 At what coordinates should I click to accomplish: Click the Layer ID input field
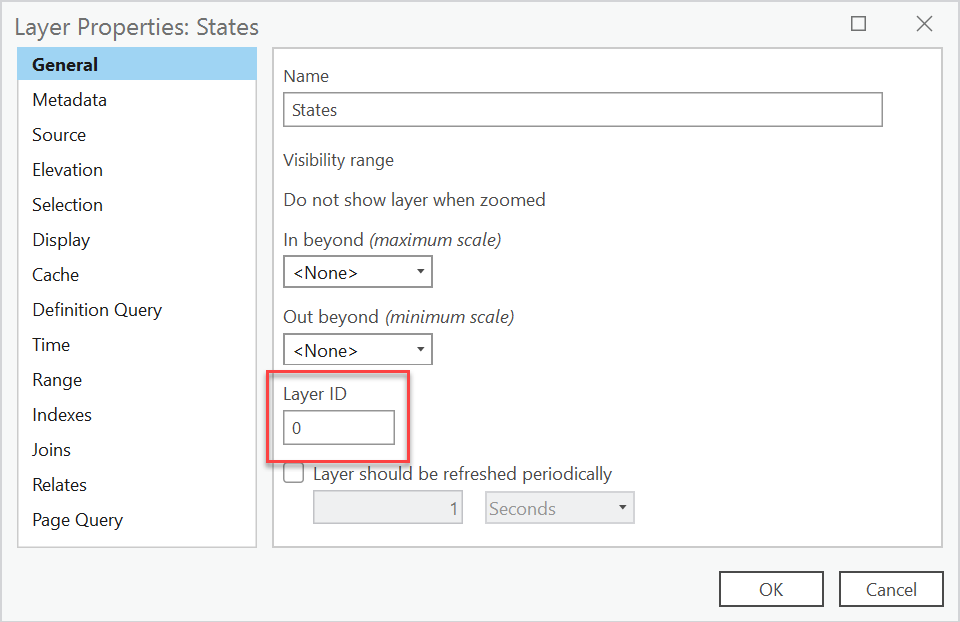pyautogui.click(x=338, y=428)
